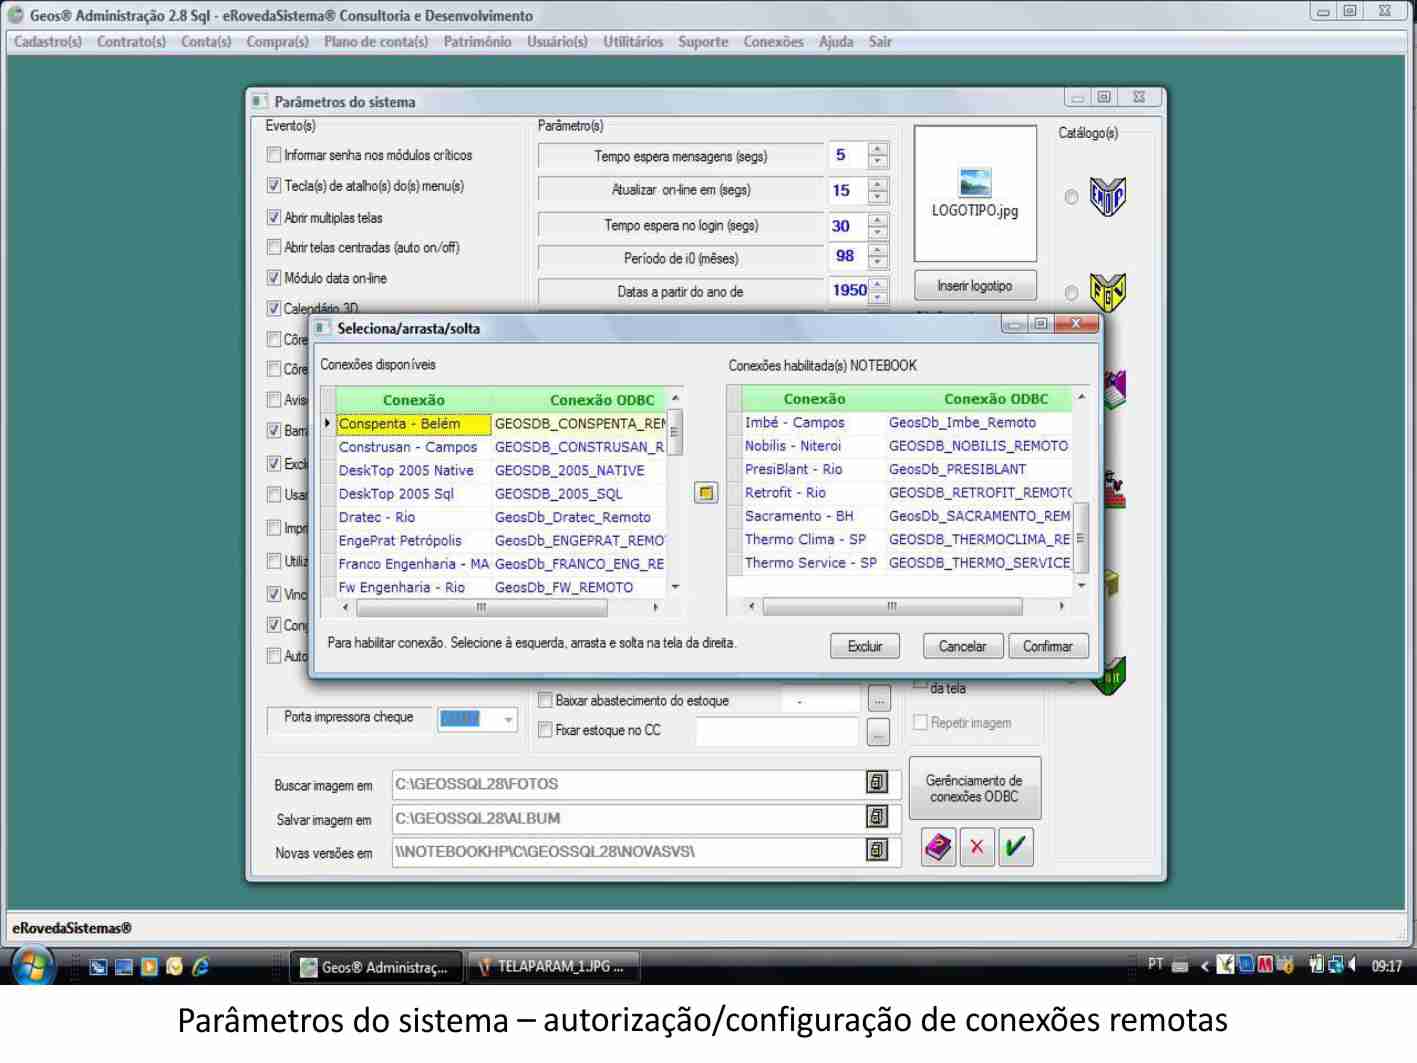Click browse icon next to C:\GEOSSQL28\FOTOS
The width and height of the screenshot is (1417, 1063).
click(877, 783)
